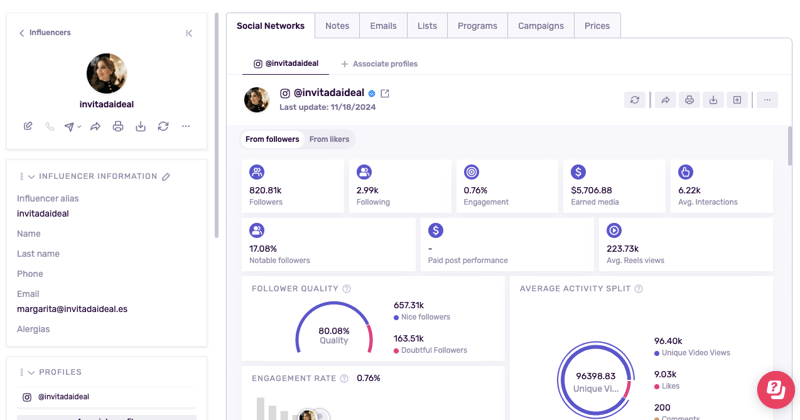Open the send options dropdown arrow
This screenshot has width=800, height=420.
(x=79, y=127)
